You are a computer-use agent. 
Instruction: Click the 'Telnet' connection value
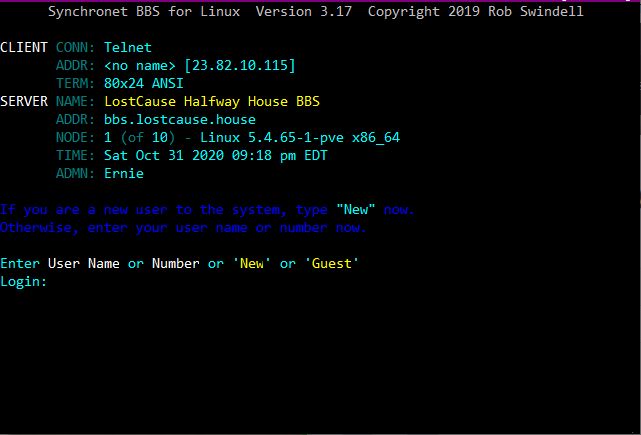[x=128, y=47]
